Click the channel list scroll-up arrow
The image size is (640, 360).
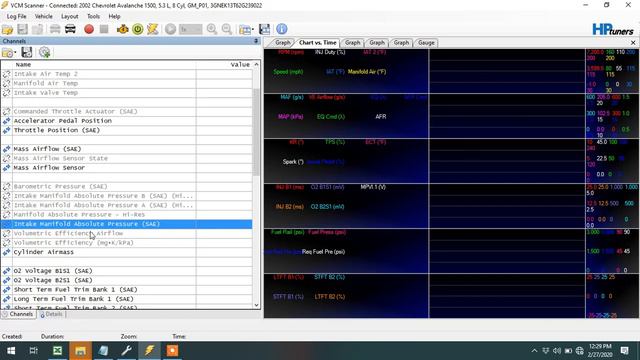(256, 64)
